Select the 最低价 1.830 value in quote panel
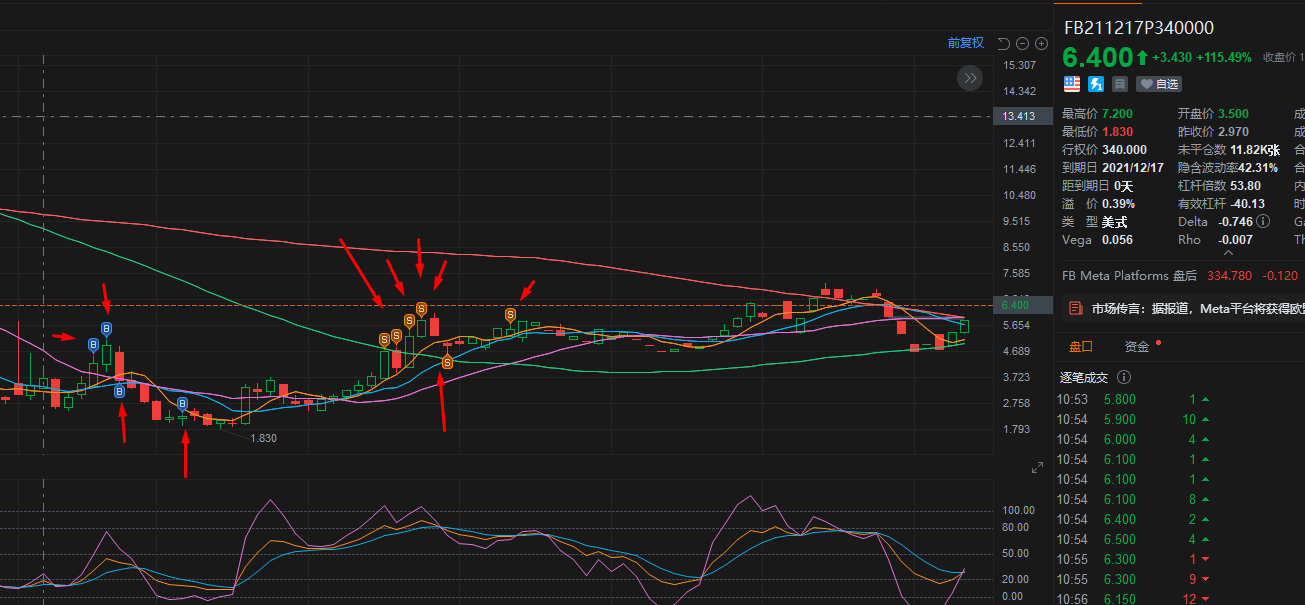This screenshot has height=605, width=1305. tap(1117, 132)
